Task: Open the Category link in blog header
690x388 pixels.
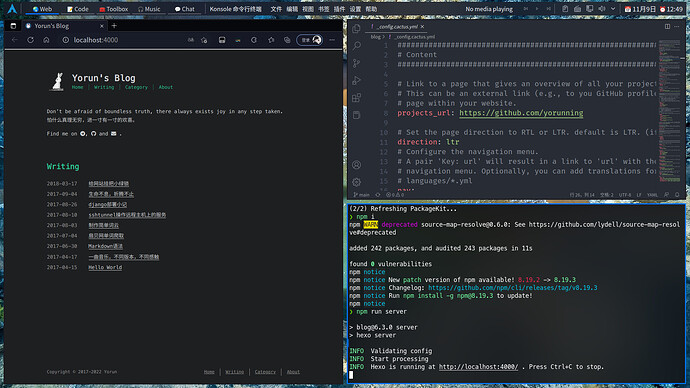Action: pos(136,87)
